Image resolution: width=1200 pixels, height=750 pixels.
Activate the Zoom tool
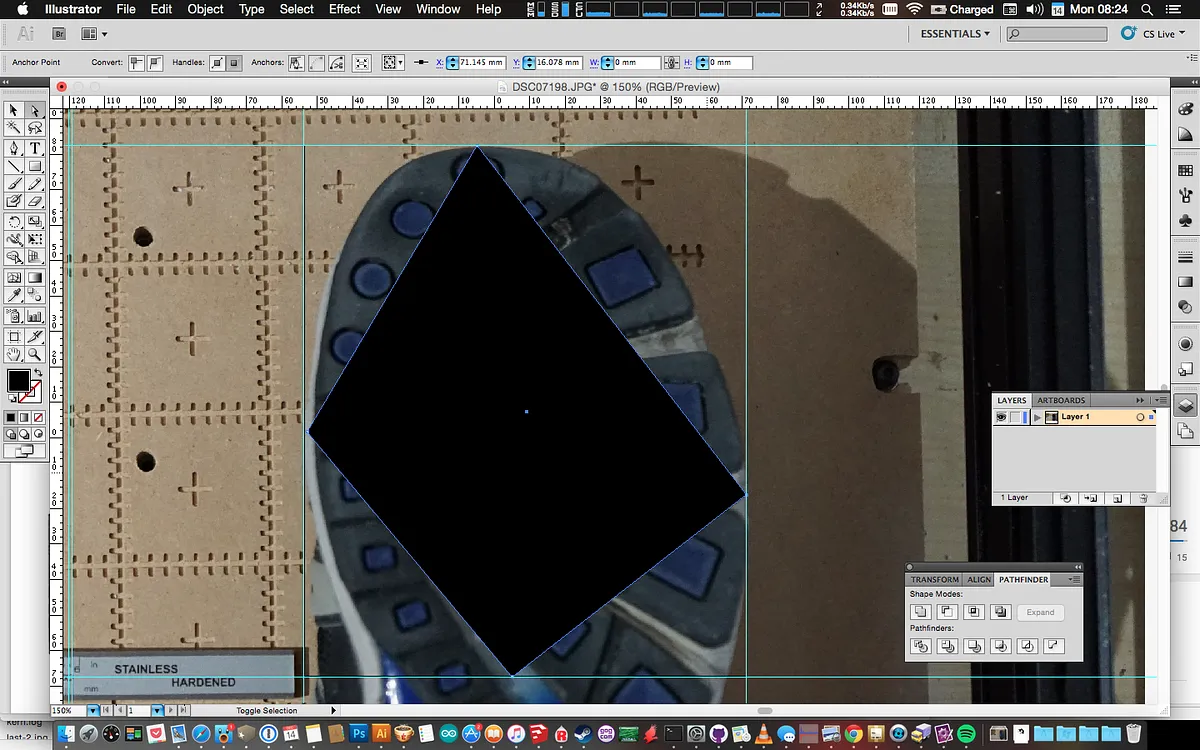pyautogui.click(x=35, y=354)
